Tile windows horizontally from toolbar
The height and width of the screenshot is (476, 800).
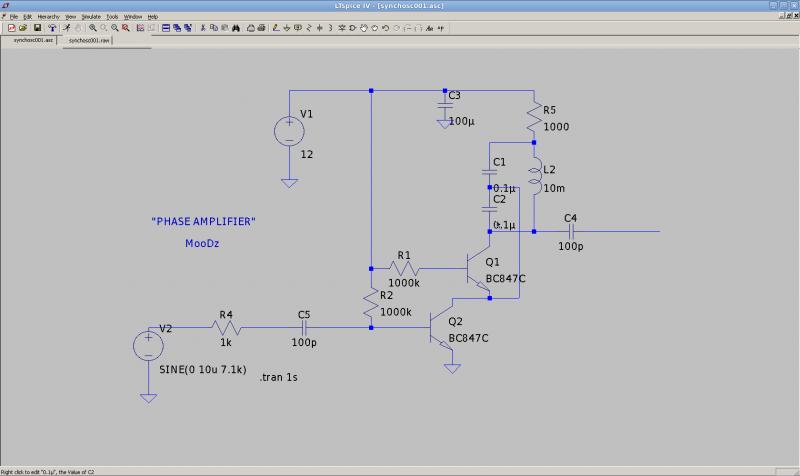(x=166, y=28)
